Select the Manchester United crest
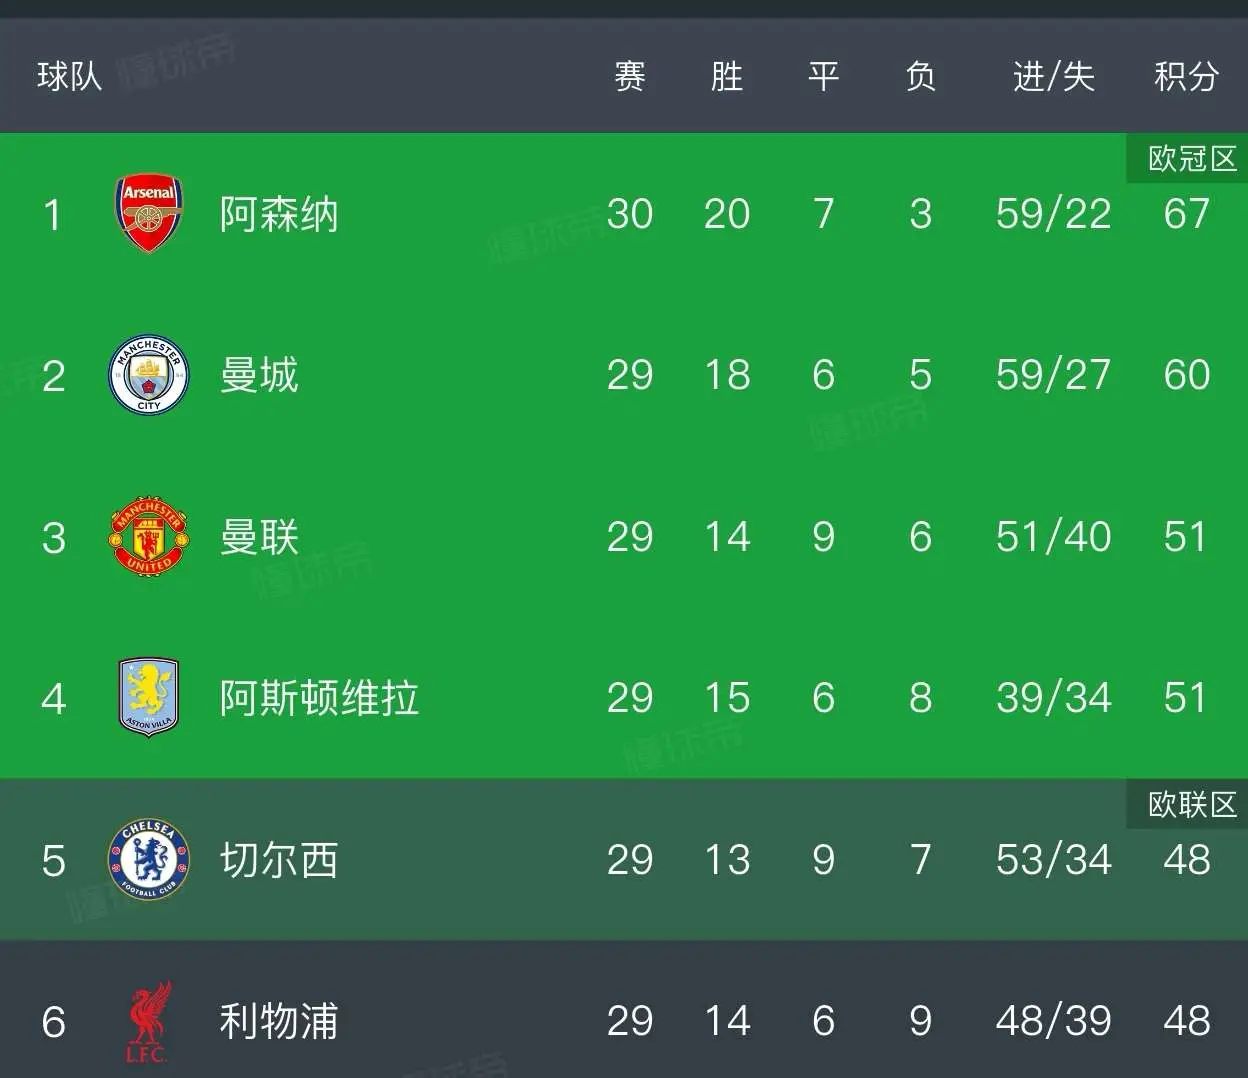Image resolution: width=1248 pixels, height=1078 pixels. tap(148, 536)
